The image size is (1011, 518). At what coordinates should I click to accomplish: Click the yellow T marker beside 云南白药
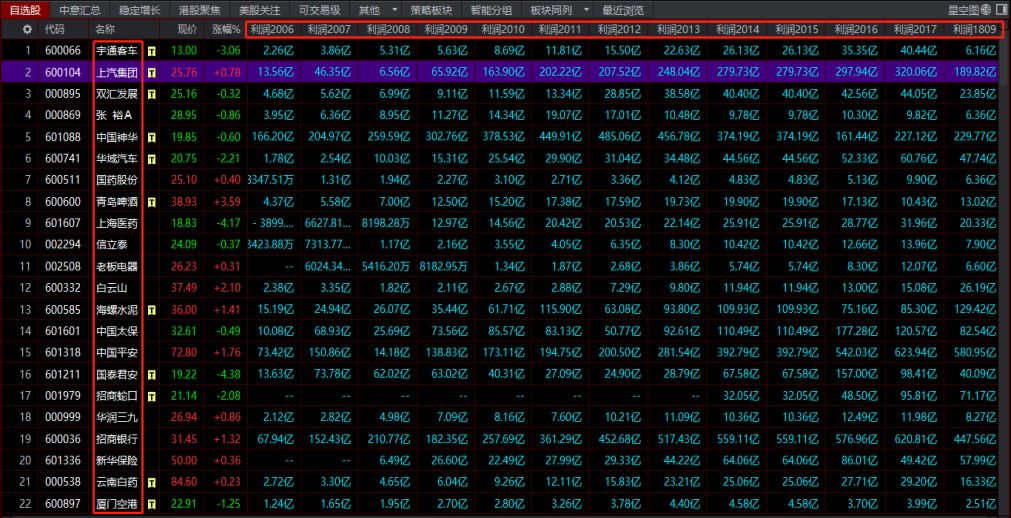tap(152, 483)
